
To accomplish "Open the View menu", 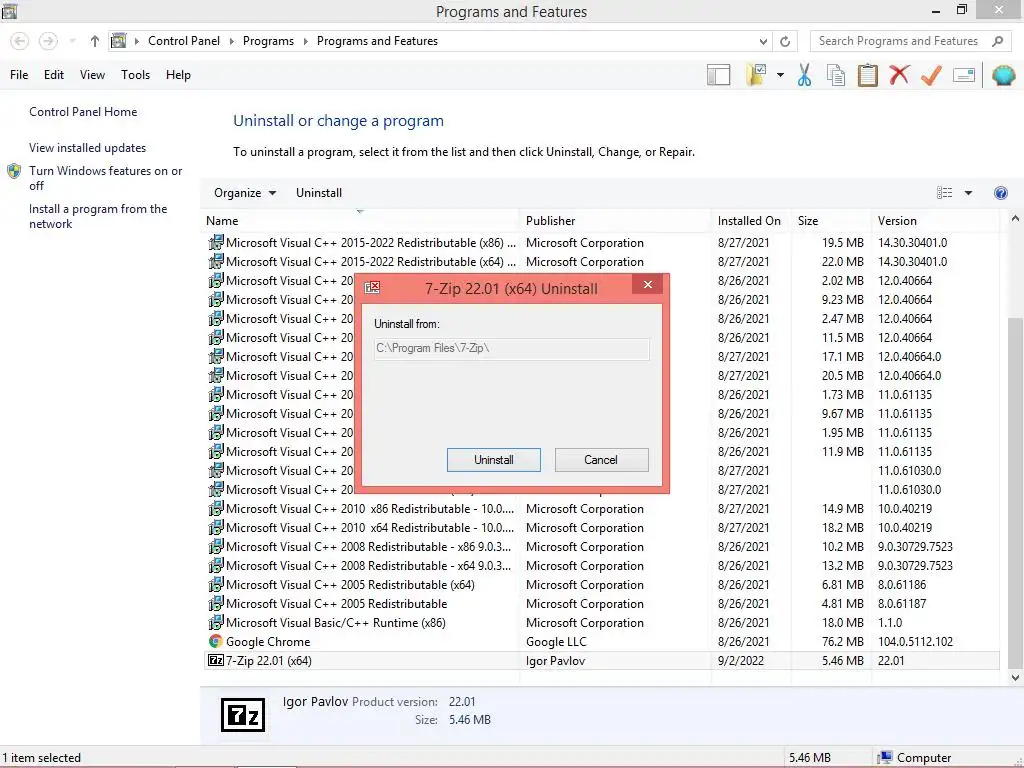I will click(x=92, y=75).
